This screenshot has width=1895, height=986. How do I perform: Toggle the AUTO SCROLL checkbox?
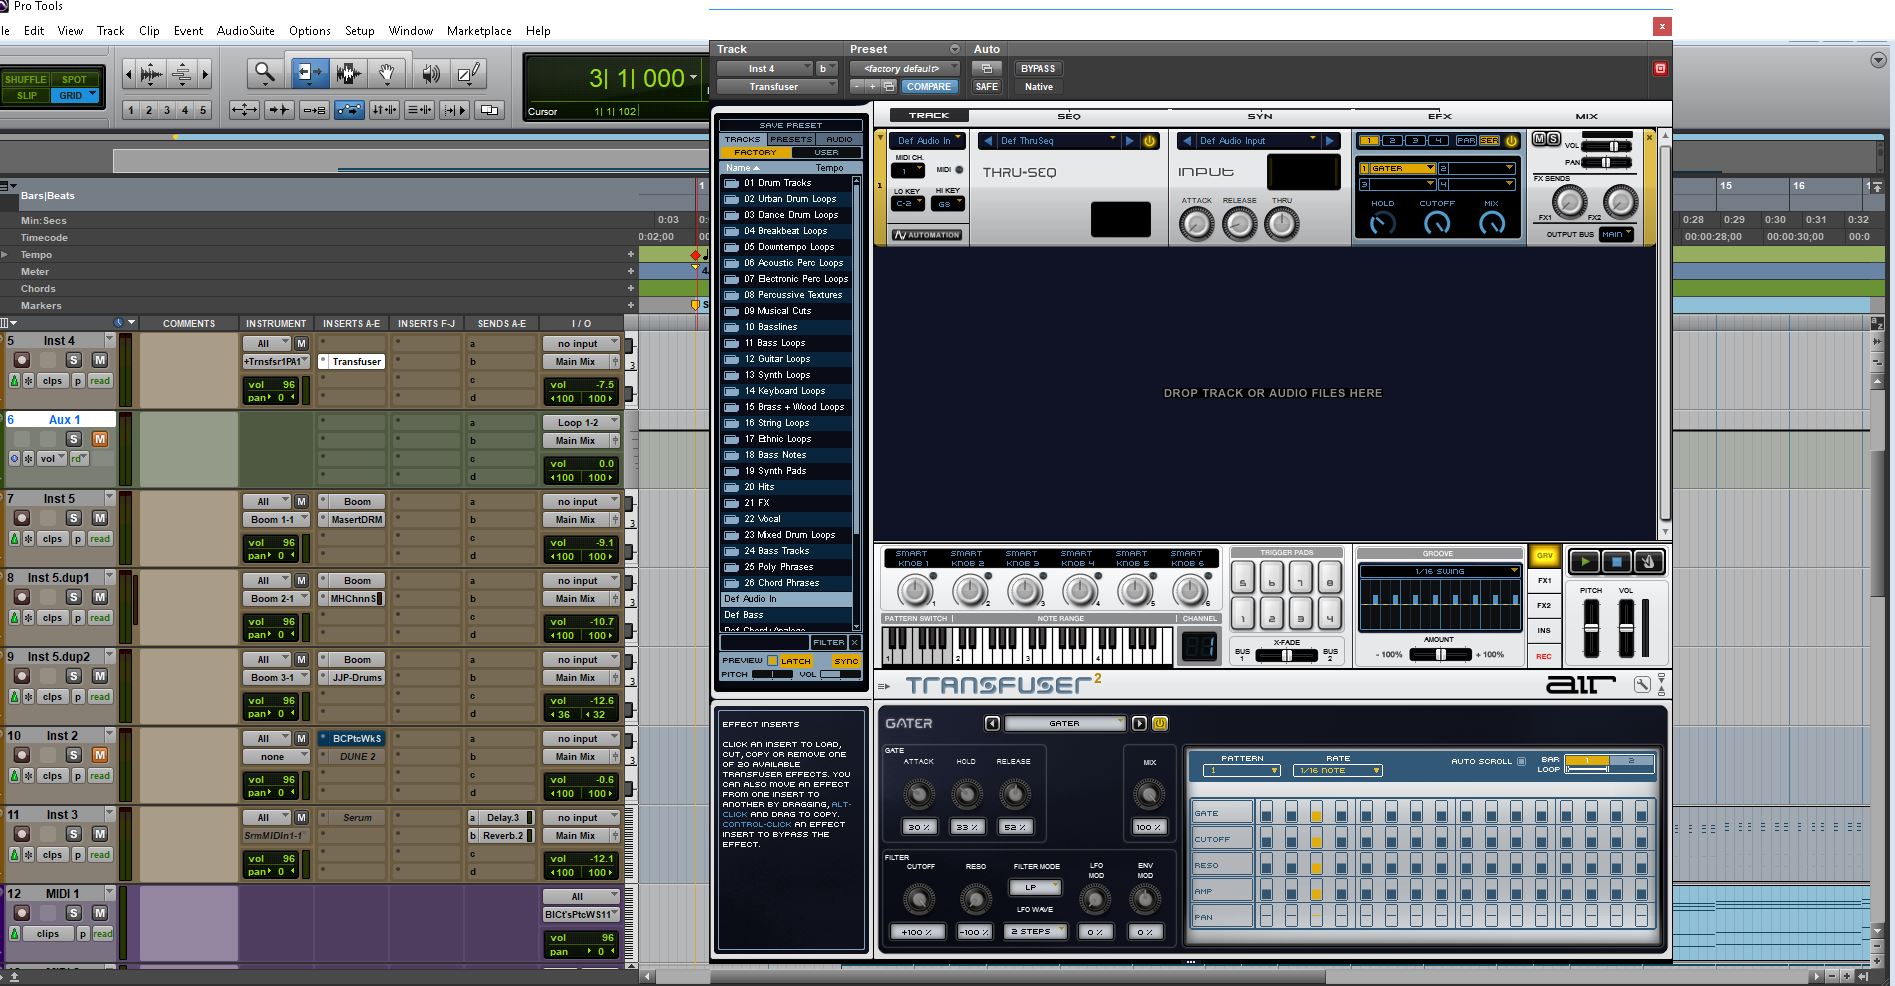[x=1521, y=761]
